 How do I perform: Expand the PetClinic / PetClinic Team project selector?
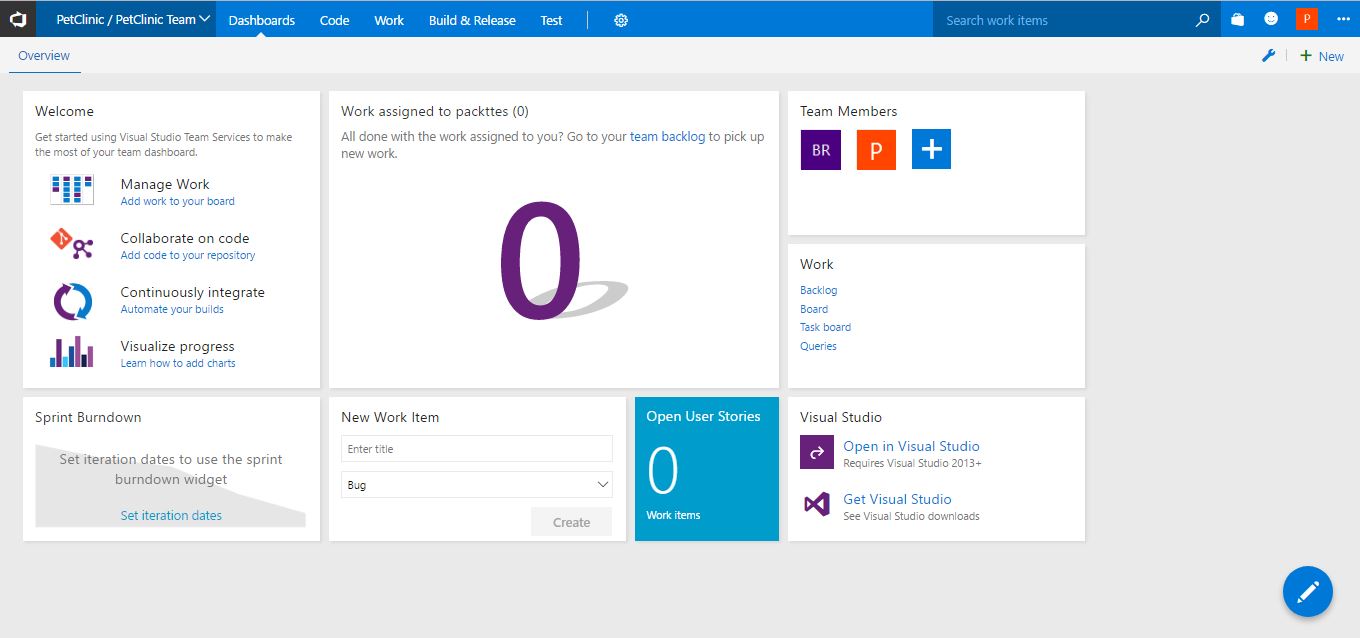(x=133, y=19)
